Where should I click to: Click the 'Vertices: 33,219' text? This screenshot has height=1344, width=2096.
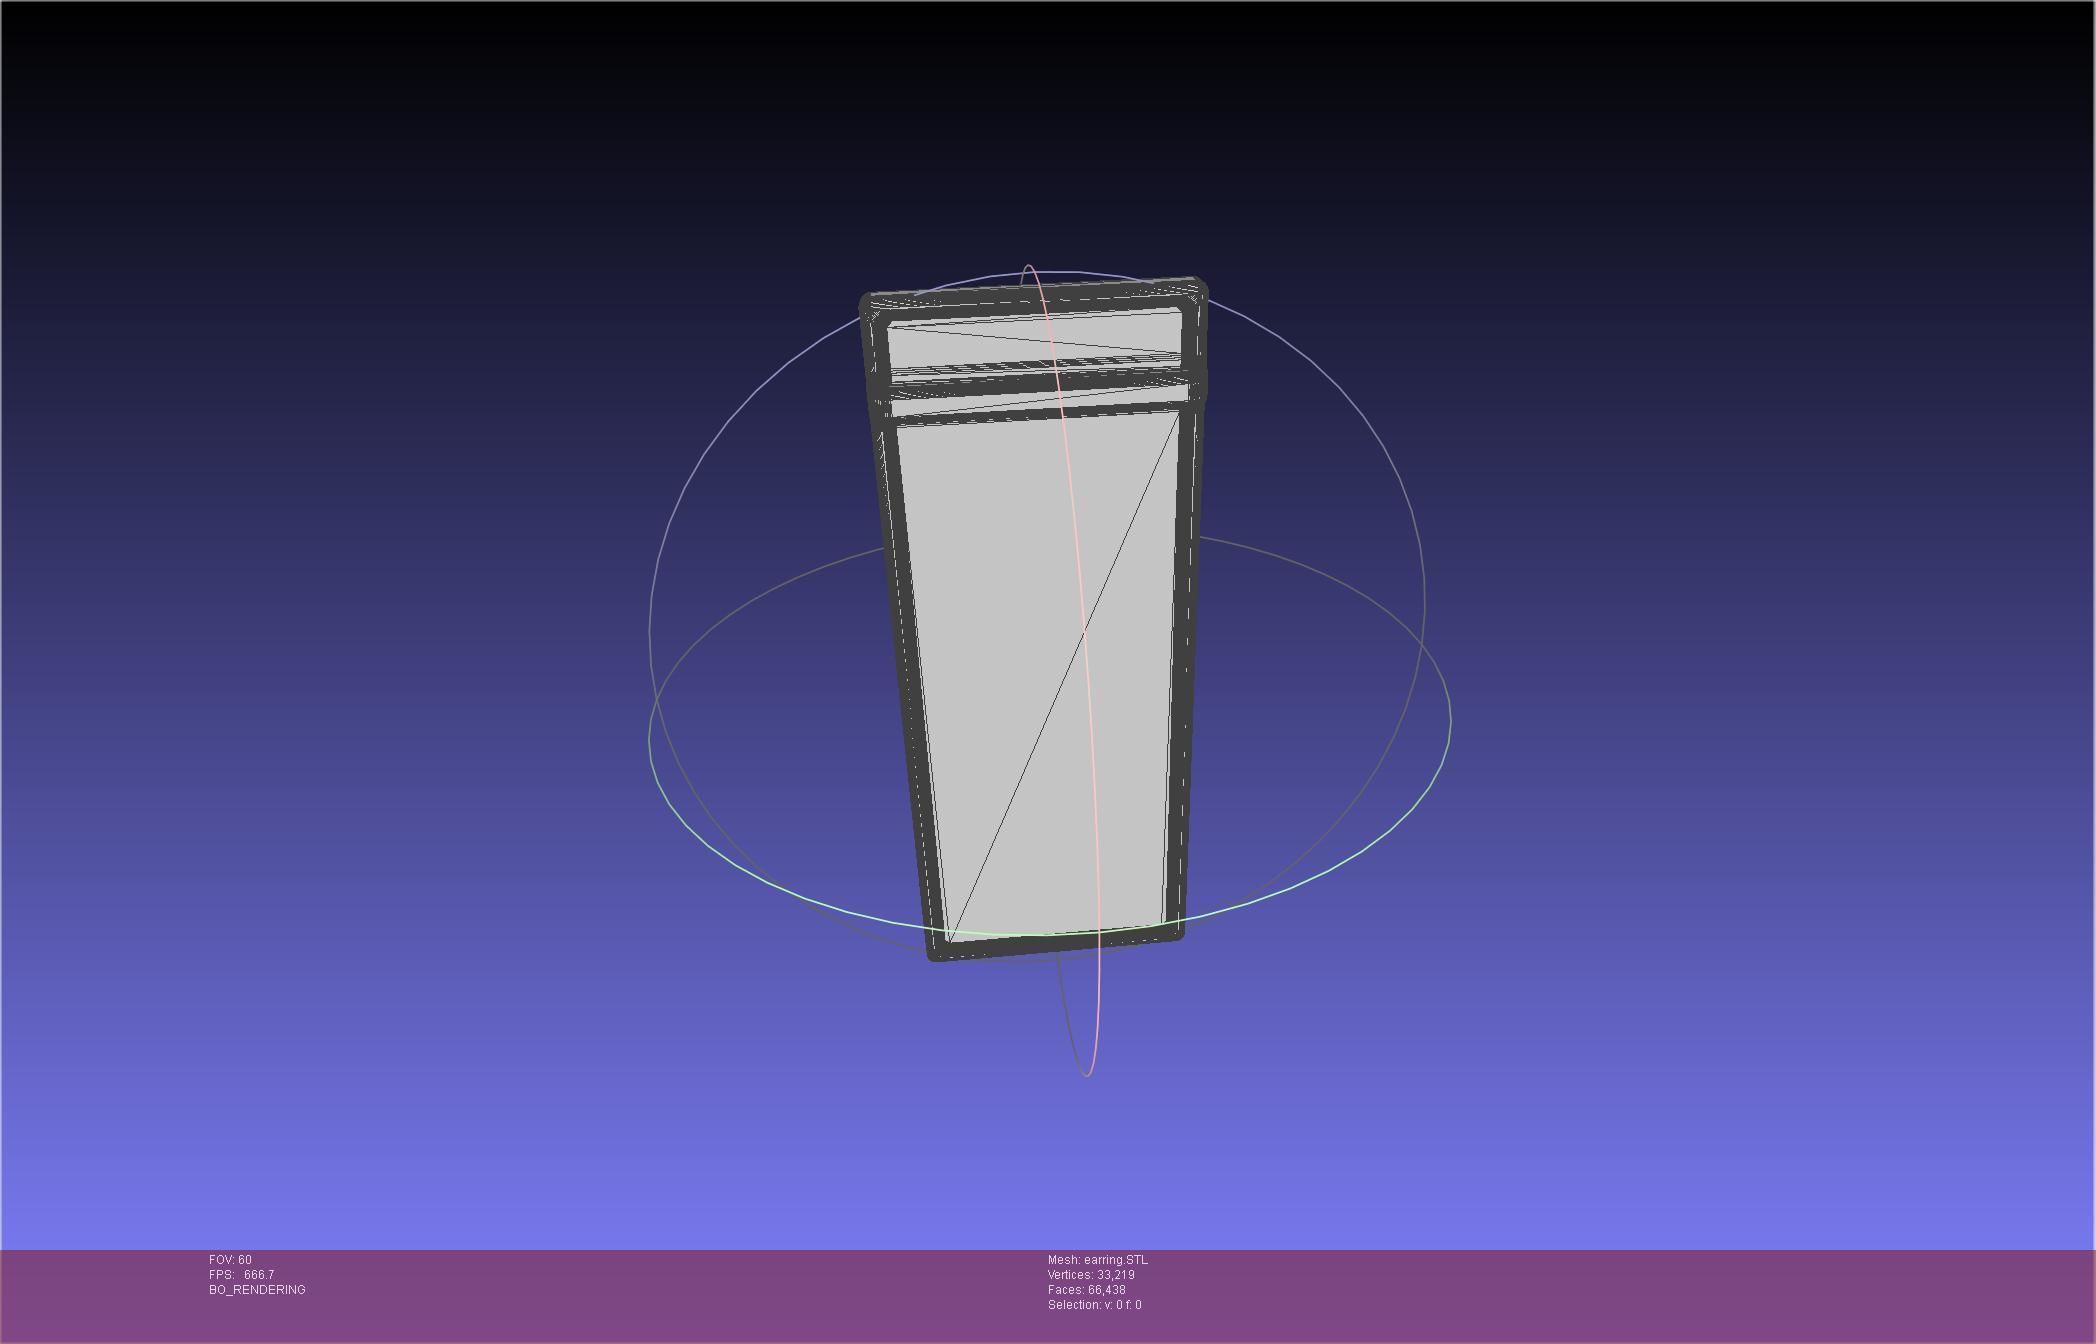click(1090, 1275)
